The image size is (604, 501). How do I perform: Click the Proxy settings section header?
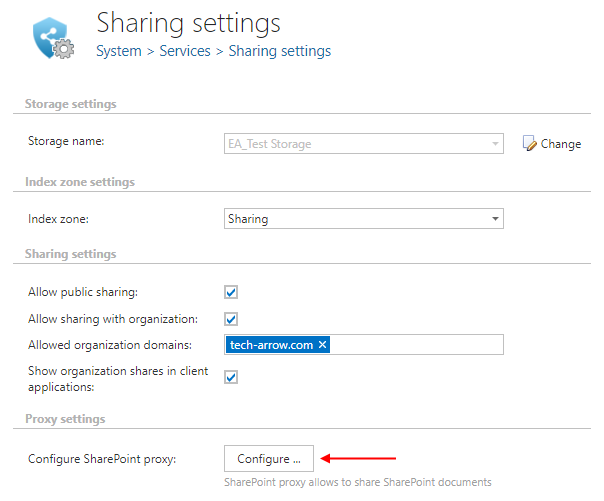coord(65,418)
